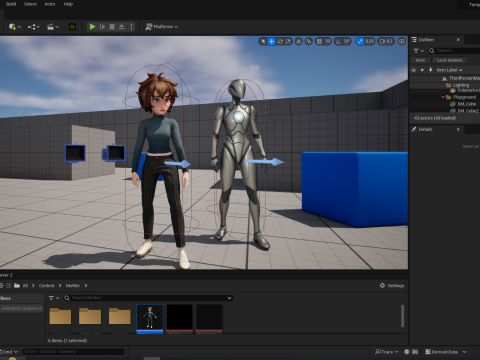Switch to the Outliner tab

426,40
